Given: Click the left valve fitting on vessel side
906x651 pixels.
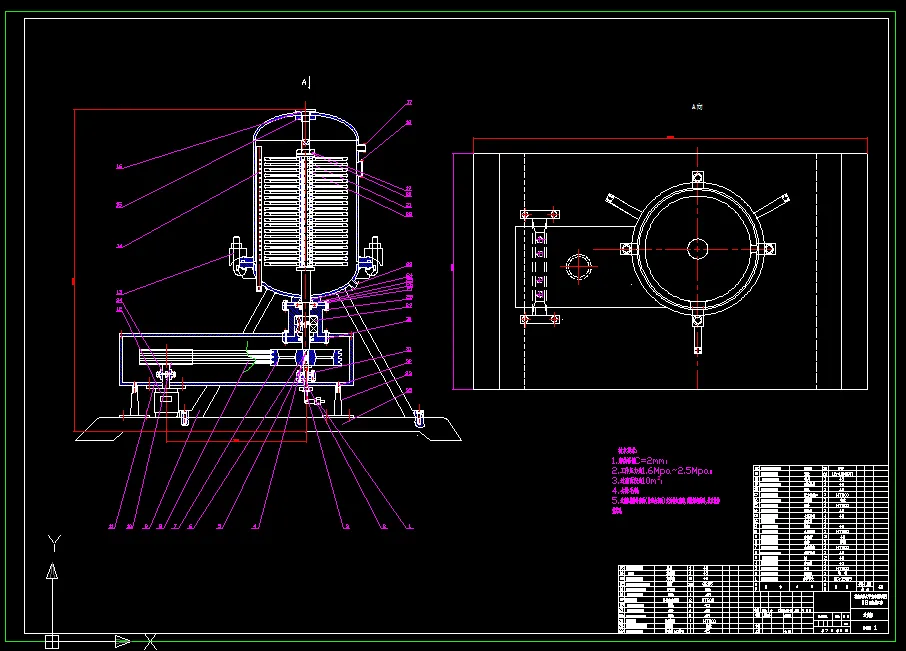Looking at the screenshot, I should (238, 253).
